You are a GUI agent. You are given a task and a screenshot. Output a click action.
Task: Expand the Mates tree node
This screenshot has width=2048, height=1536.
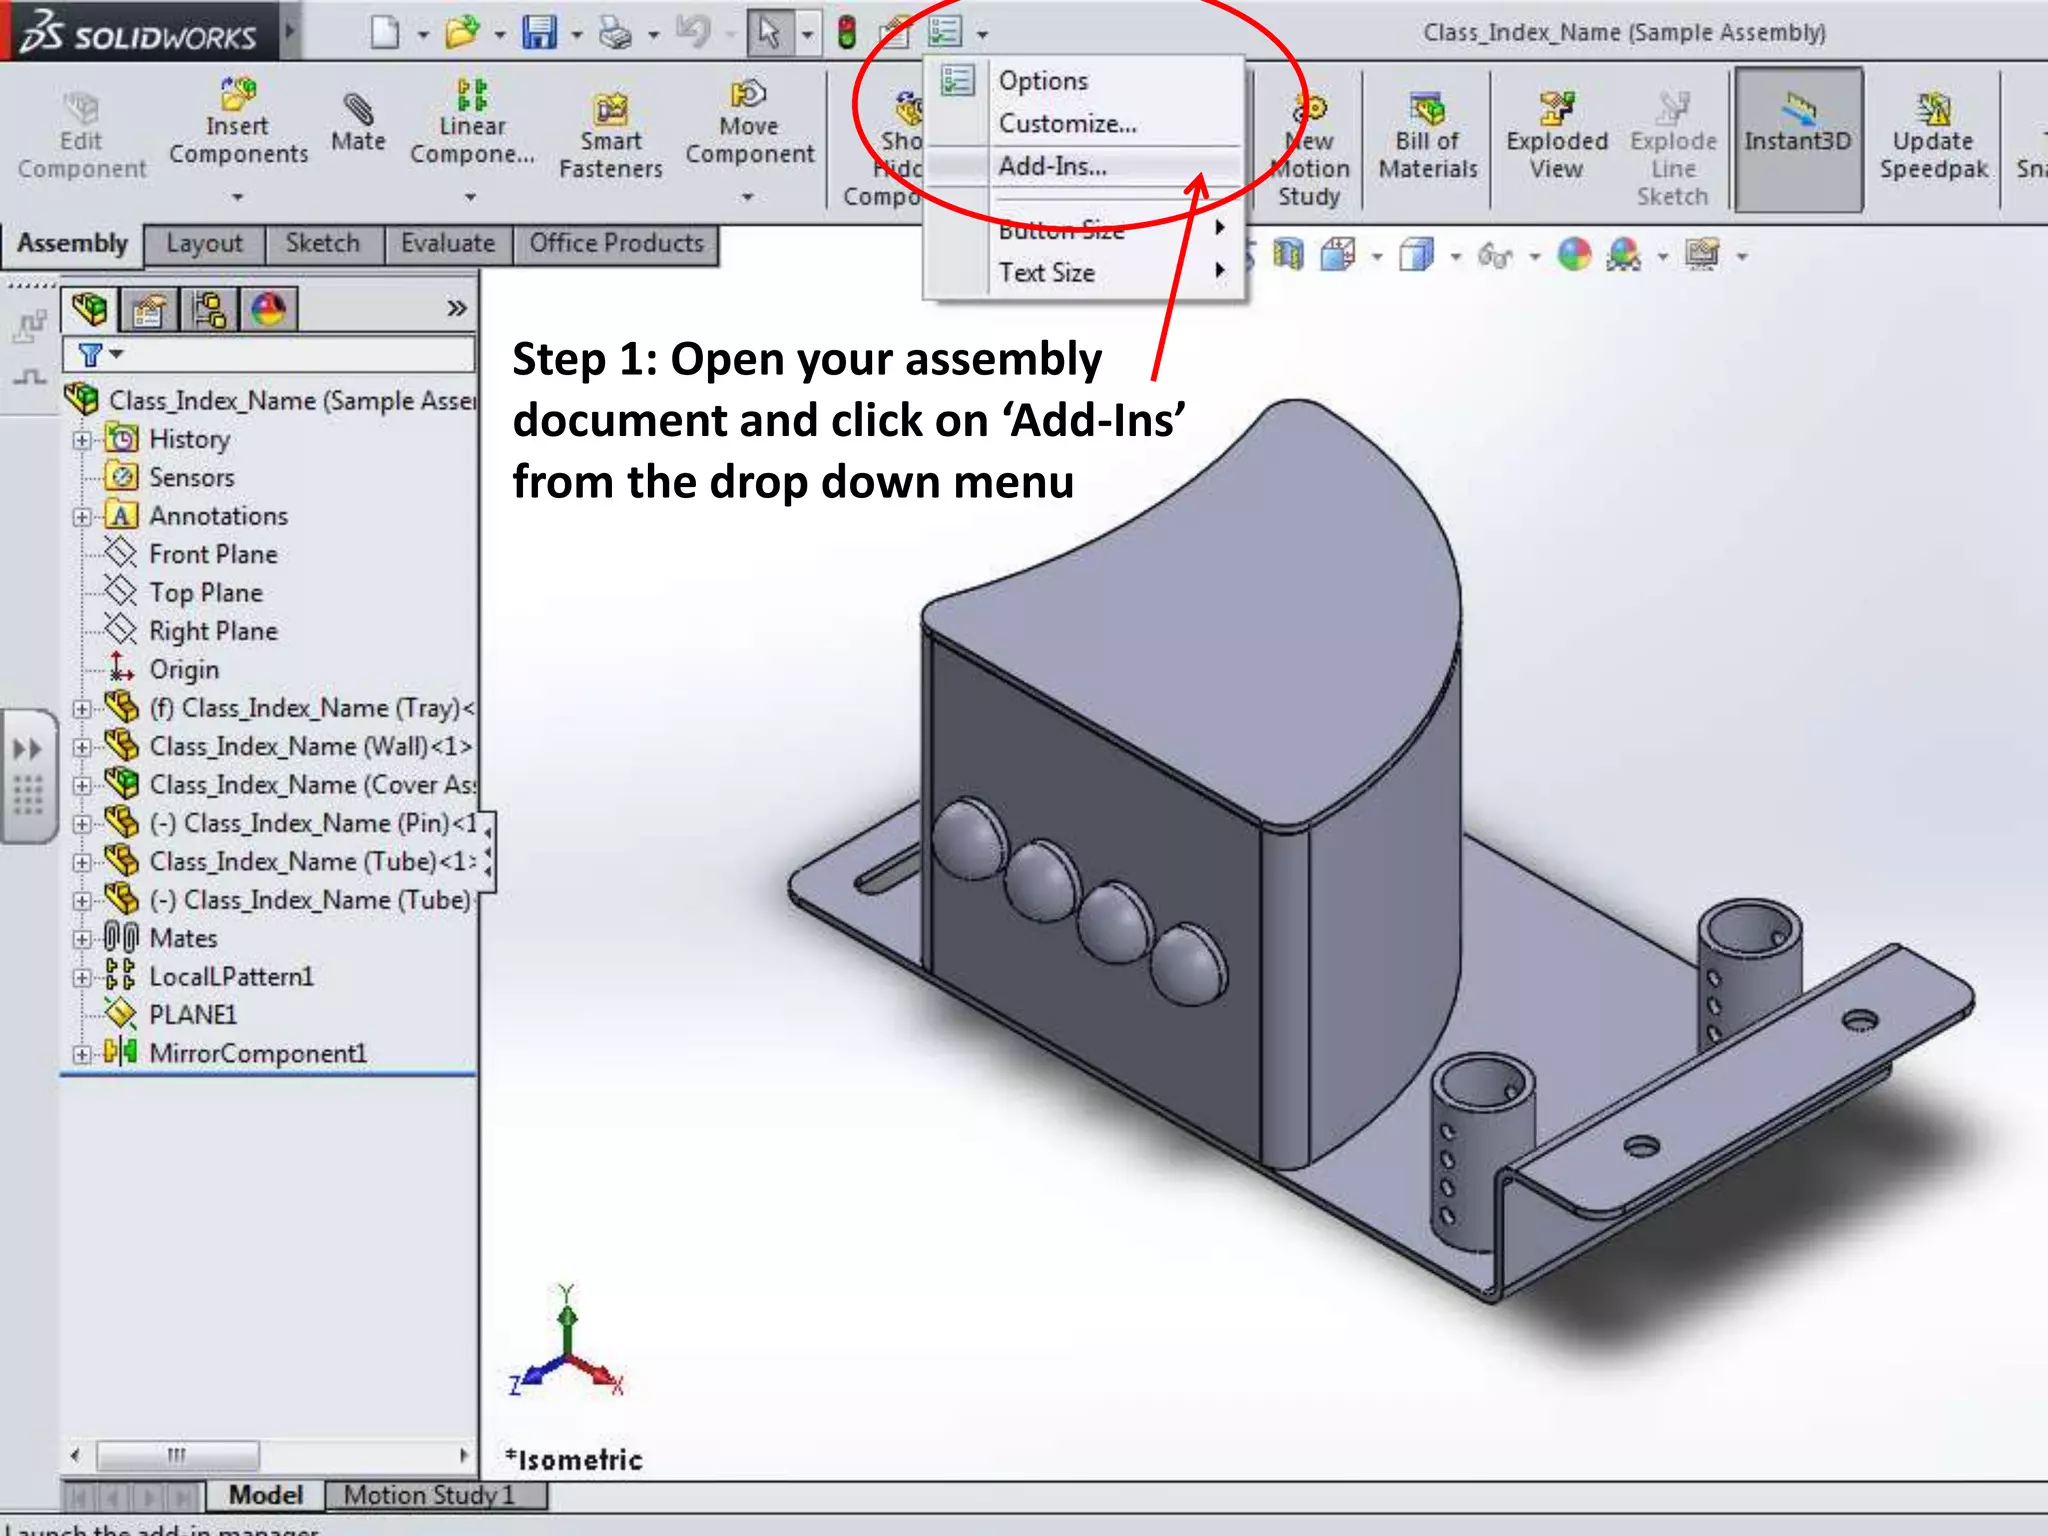click(82, 939)
